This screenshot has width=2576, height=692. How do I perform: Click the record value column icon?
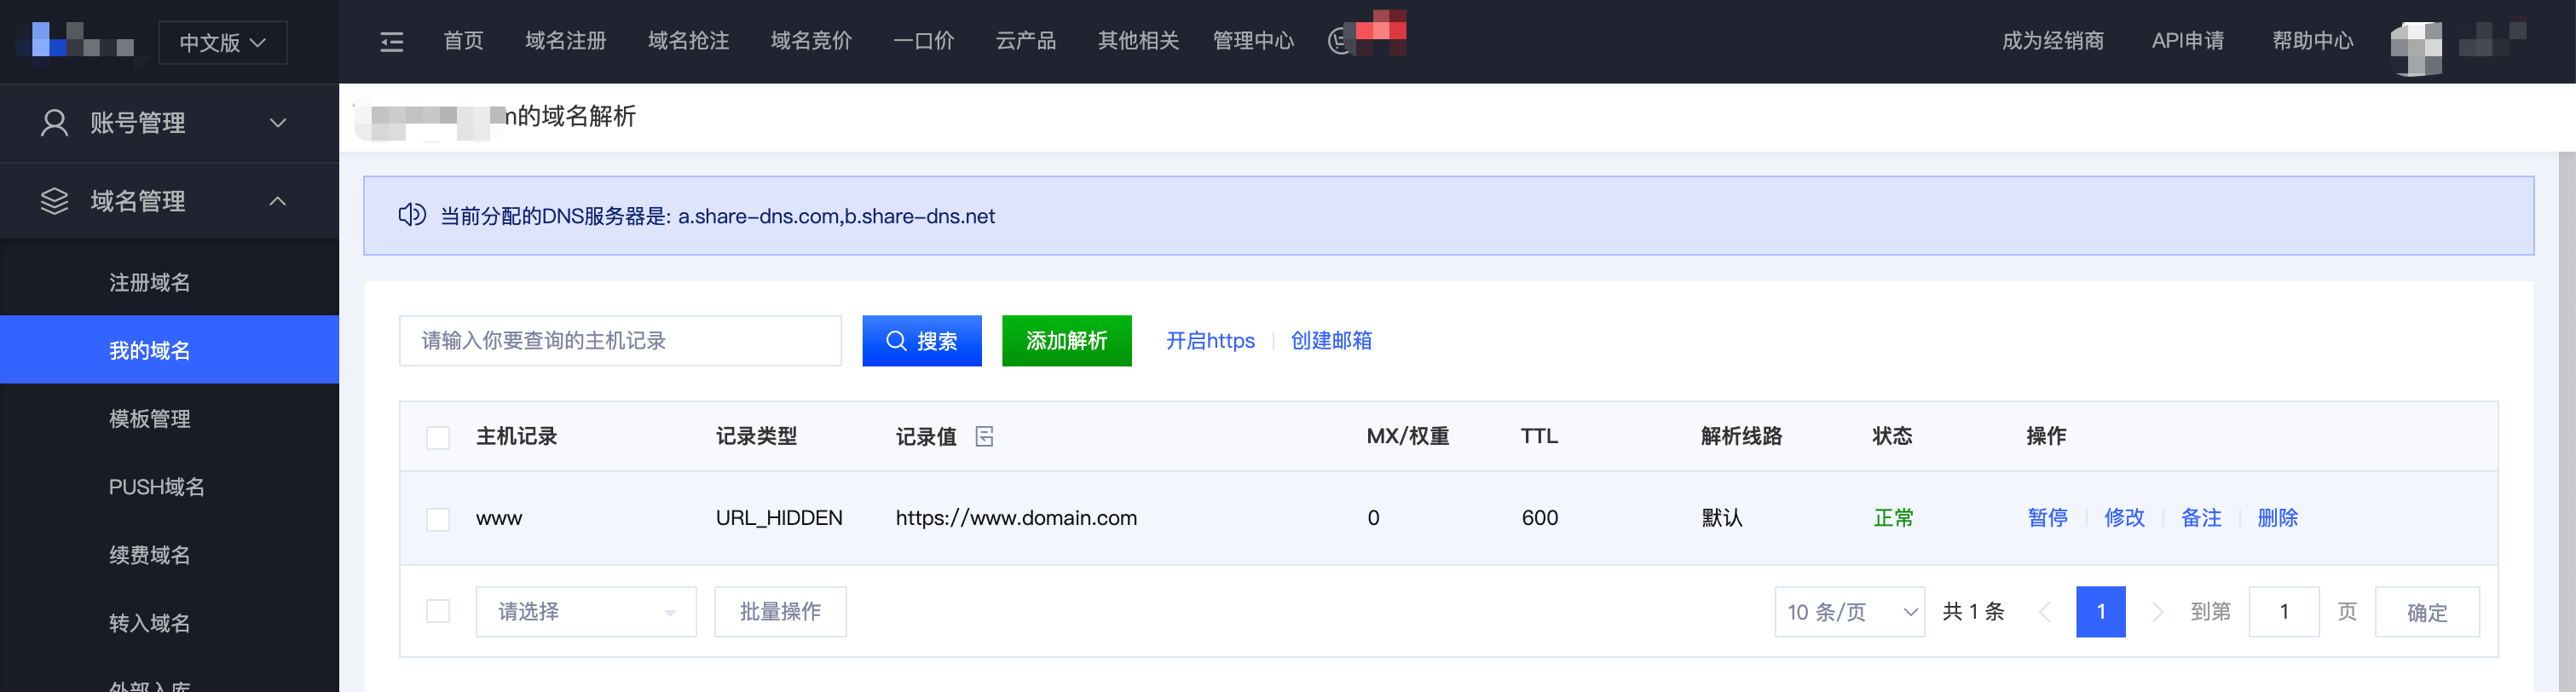984,436
